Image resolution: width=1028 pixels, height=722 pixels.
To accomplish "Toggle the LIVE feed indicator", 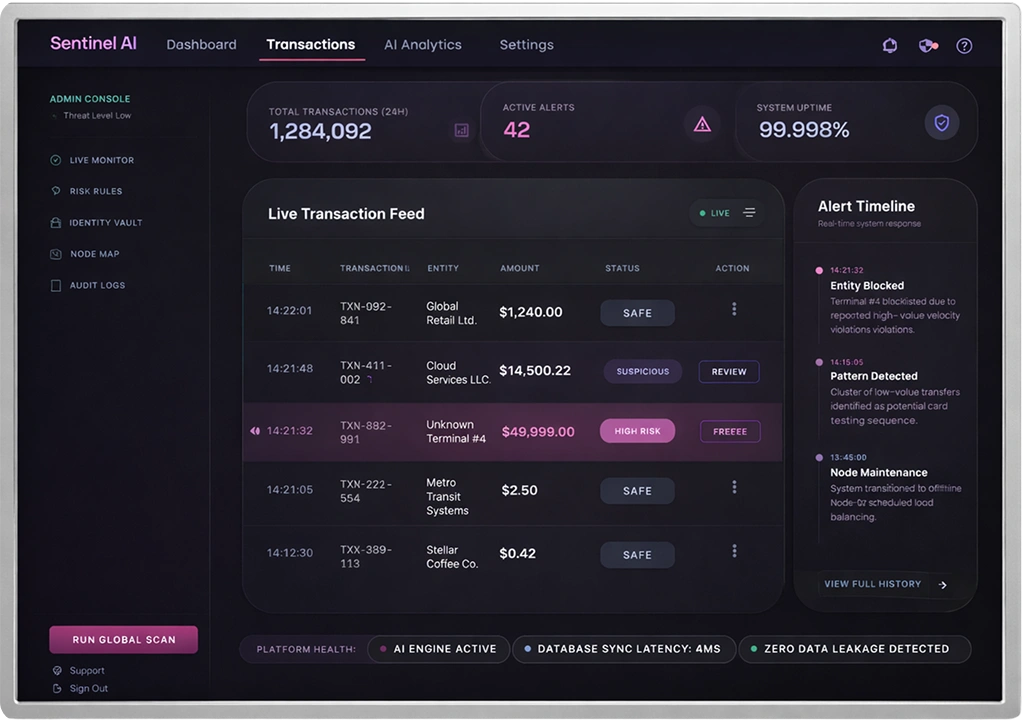I will tap(715, 213).
